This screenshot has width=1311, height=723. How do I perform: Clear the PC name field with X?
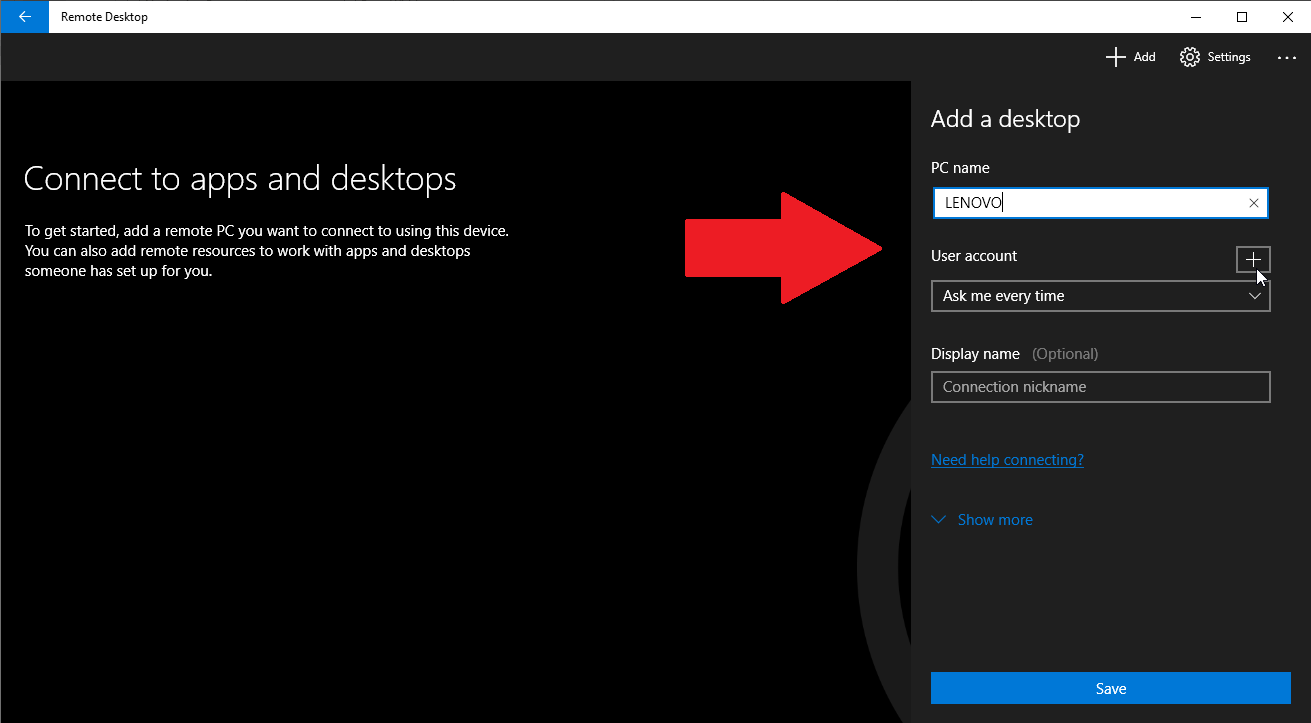[1254, 203]
